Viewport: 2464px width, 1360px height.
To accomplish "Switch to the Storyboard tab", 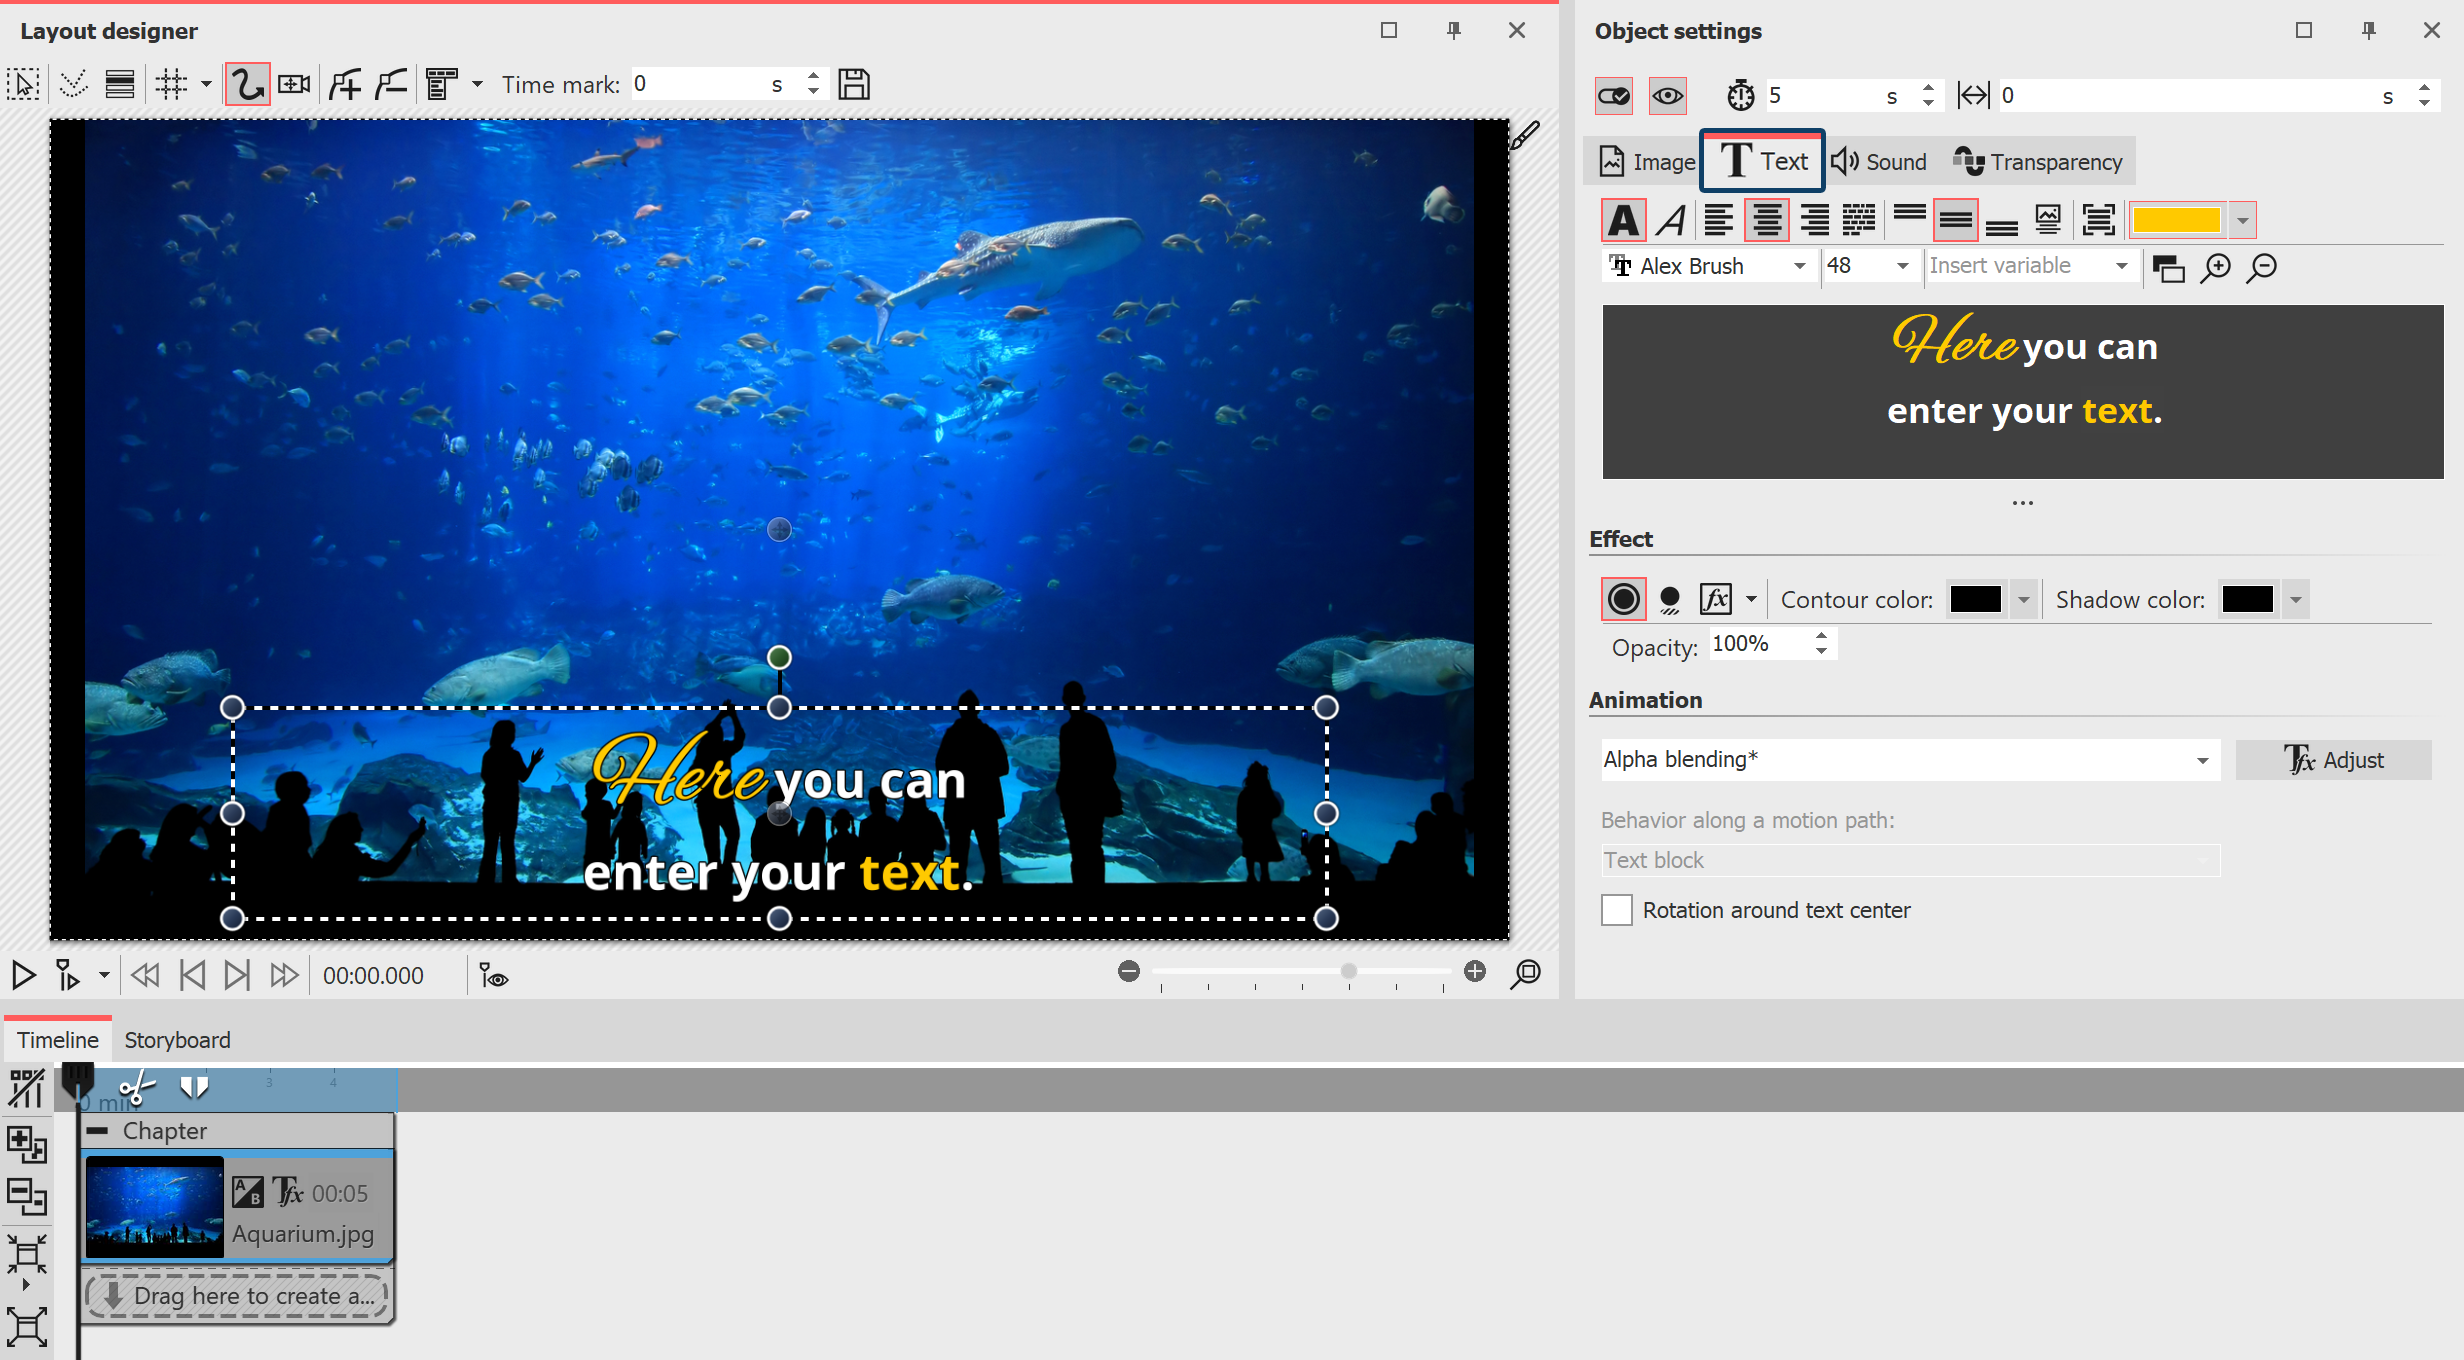I will click(177, 1040).
